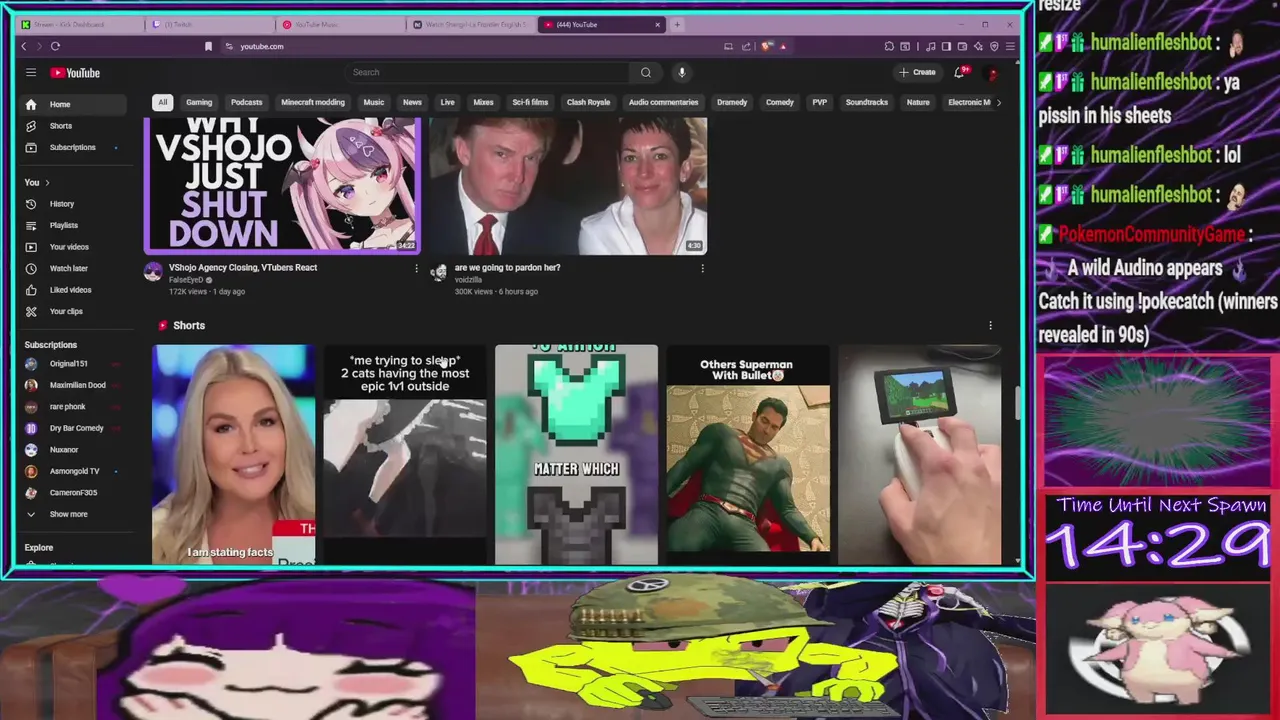
Task: Open the notifications bell
Action: 960,72
